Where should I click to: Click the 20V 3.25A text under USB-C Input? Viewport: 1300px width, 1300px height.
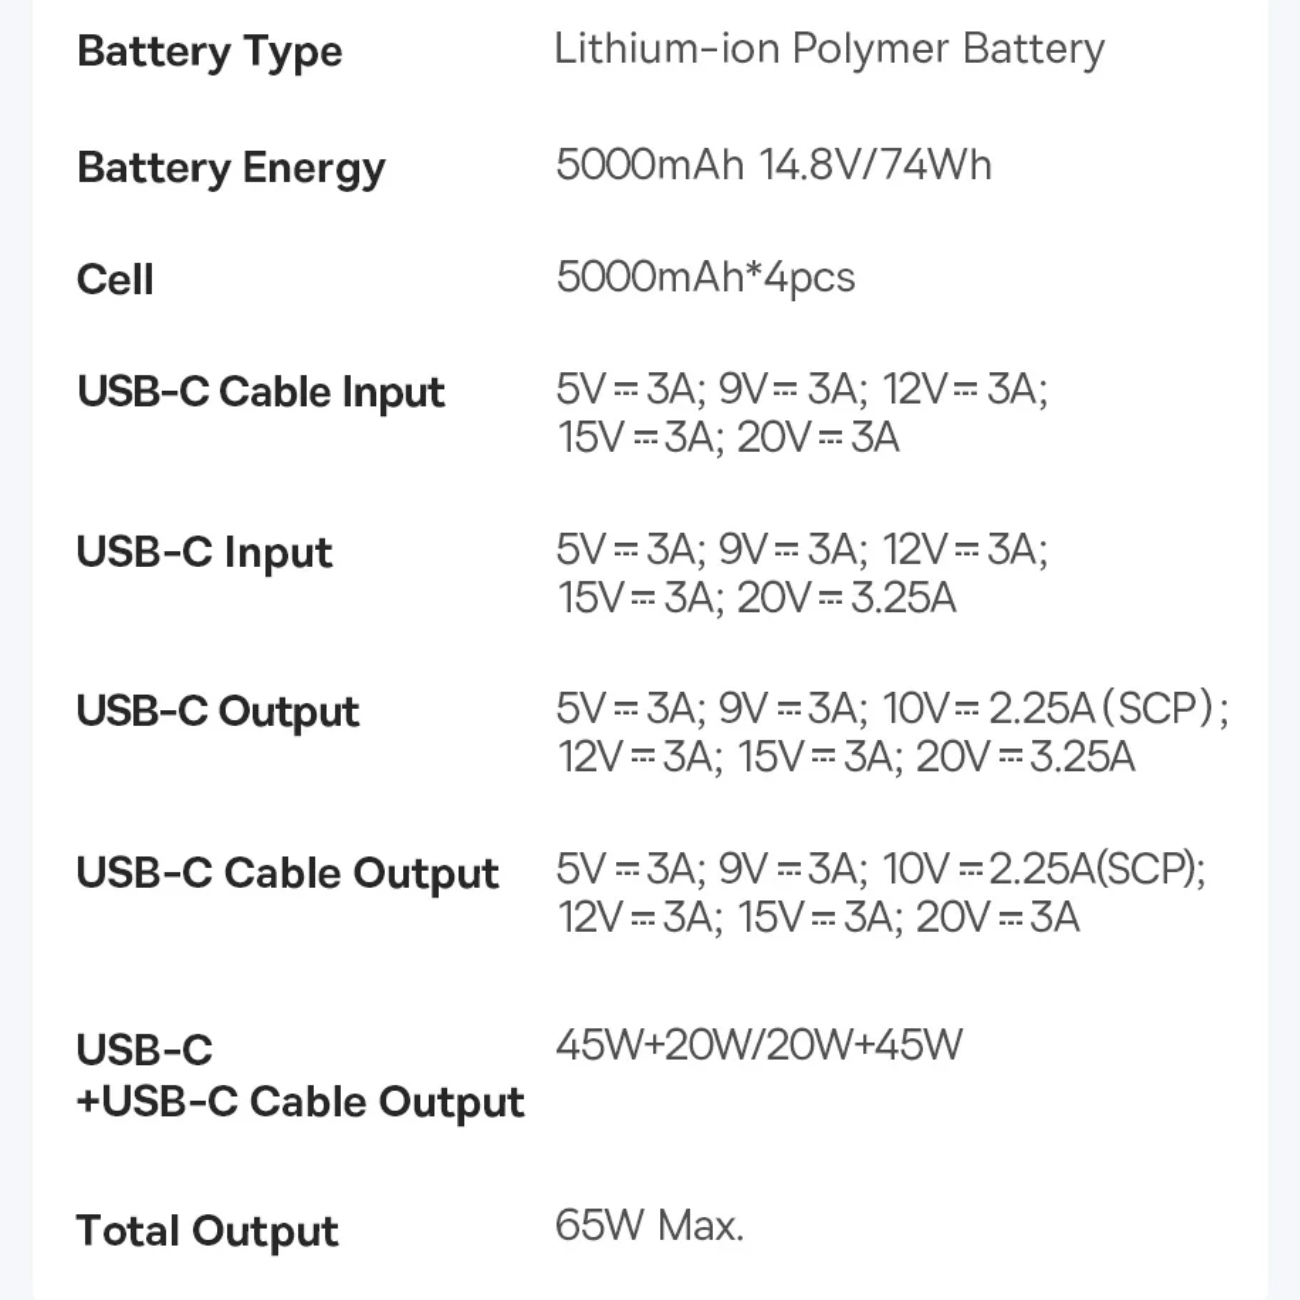click(846, 598)
